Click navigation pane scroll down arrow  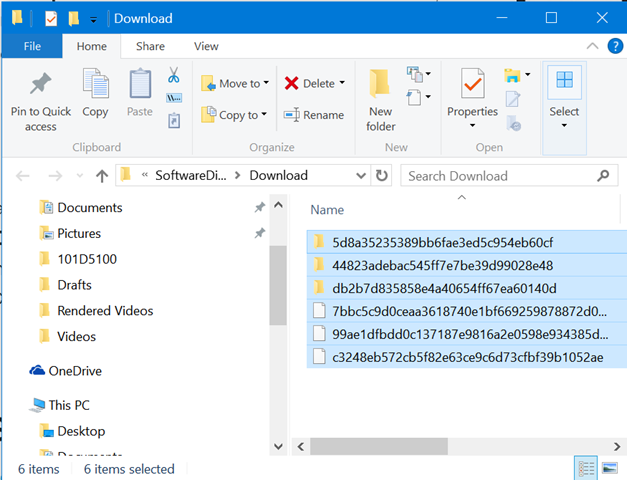pos(278,446)
